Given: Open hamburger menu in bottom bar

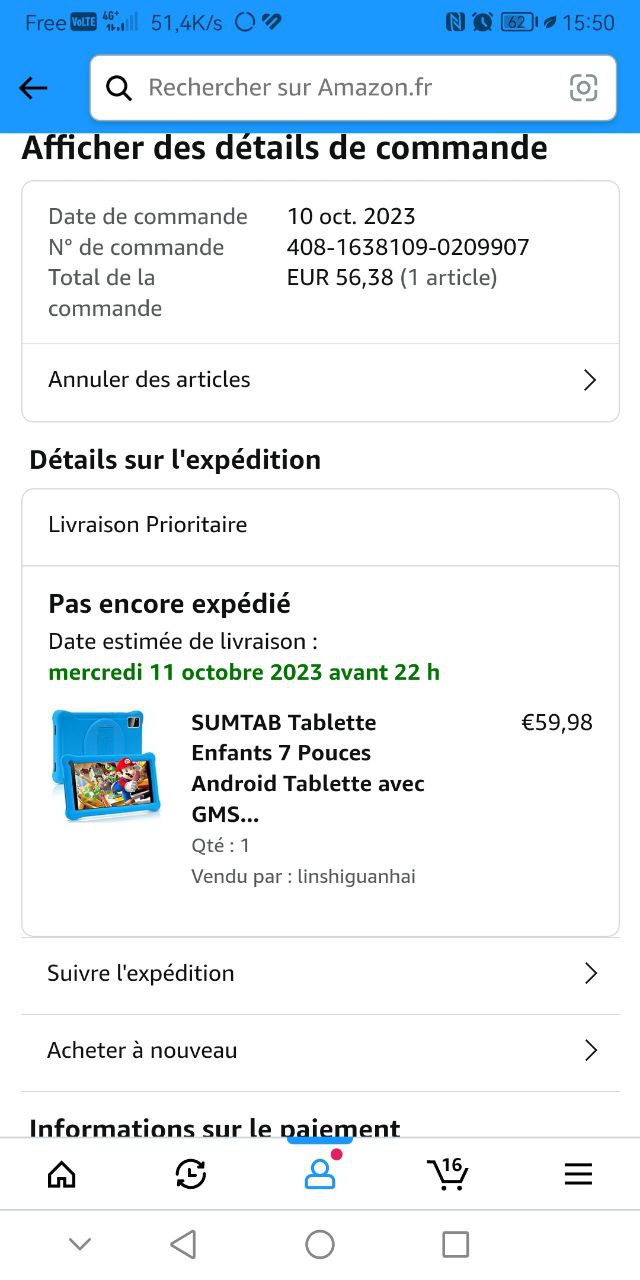Looking at the screenshot, I should (x=578, y=1174).
